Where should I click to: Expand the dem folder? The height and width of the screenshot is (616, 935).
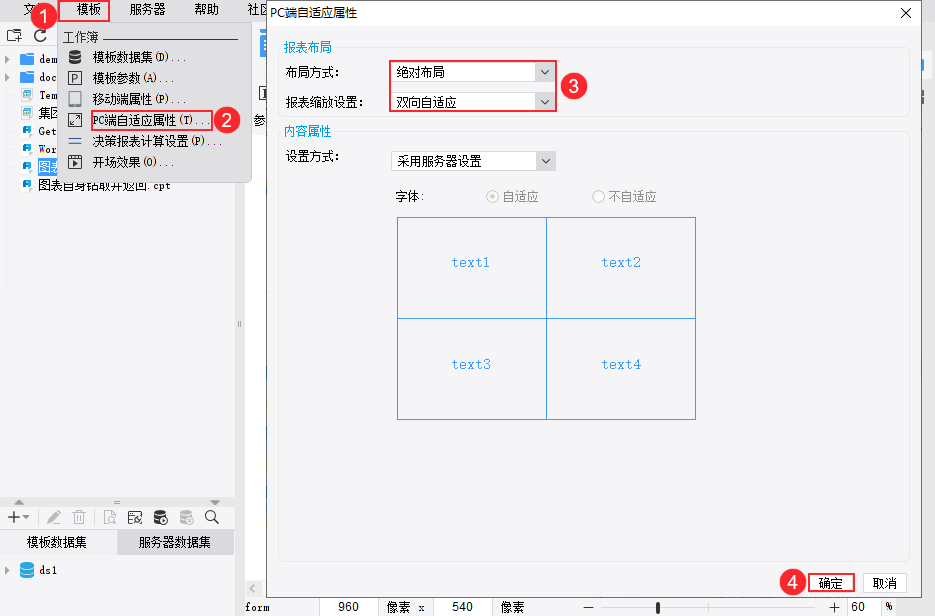(x=7, y=59)
